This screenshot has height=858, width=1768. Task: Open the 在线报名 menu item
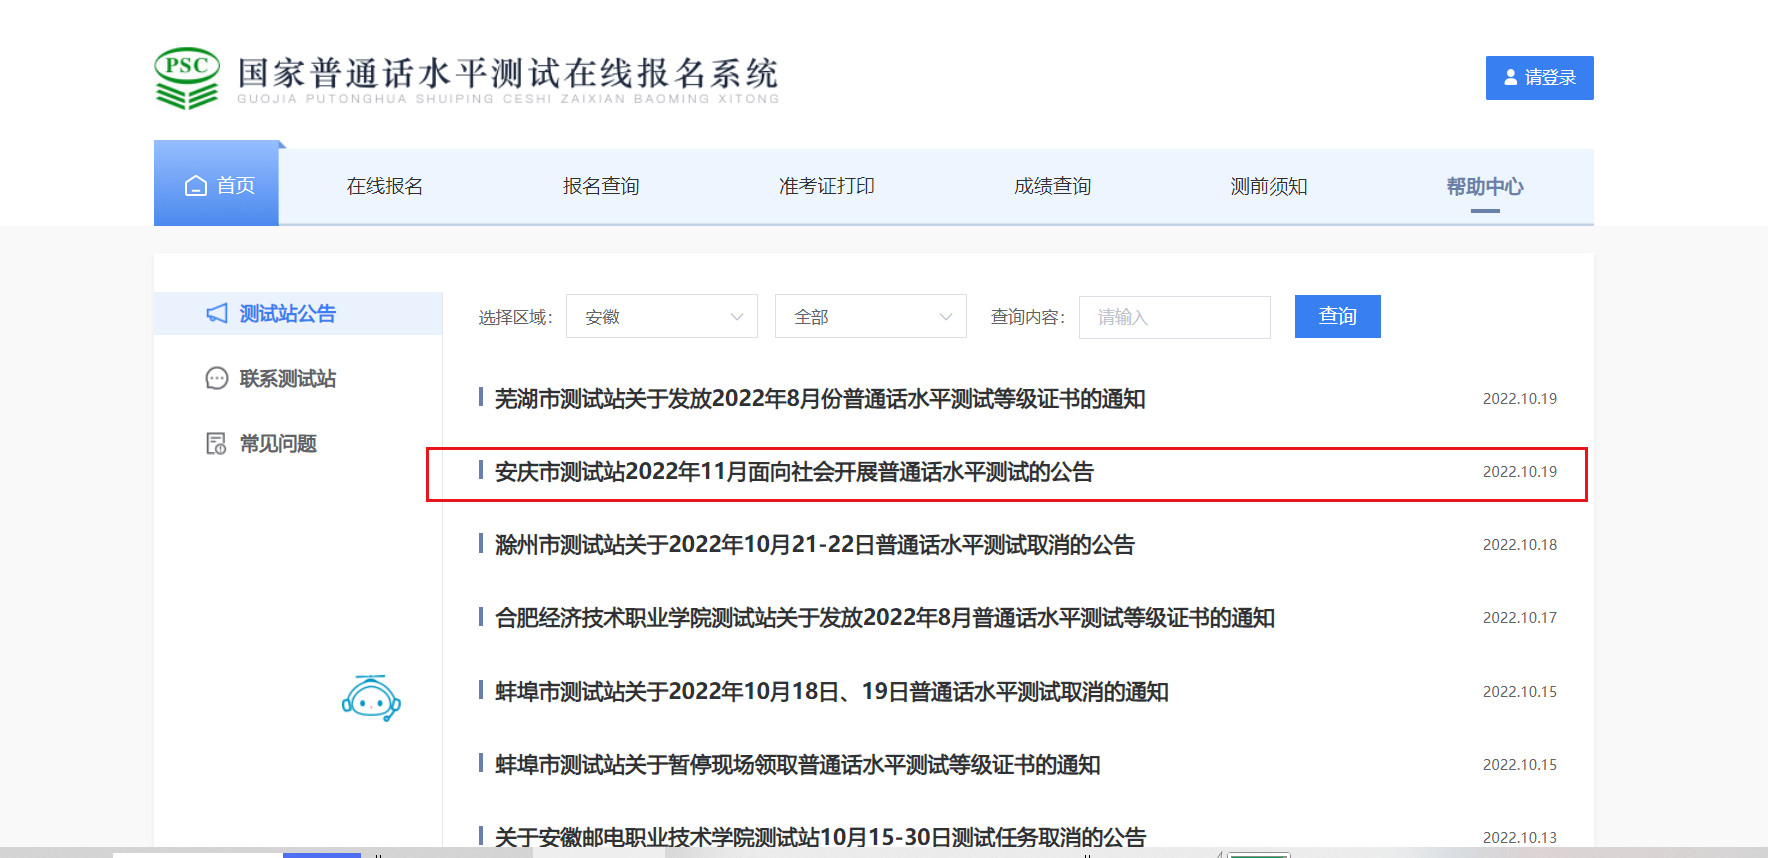385,187
